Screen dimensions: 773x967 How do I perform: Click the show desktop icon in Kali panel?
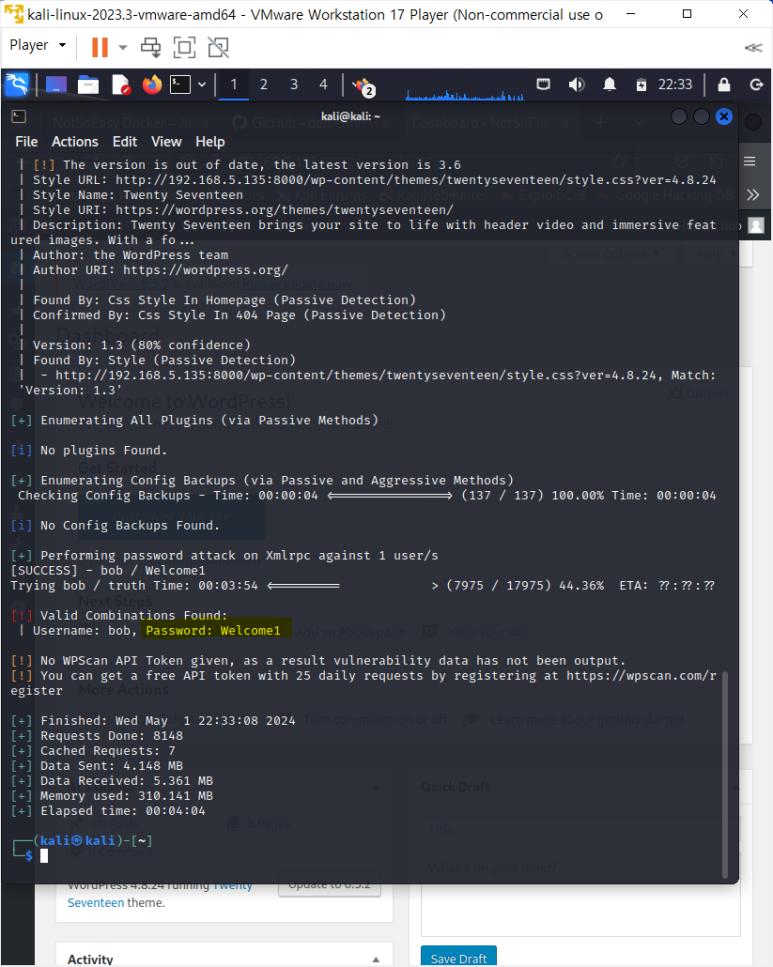tap(56, 84)
